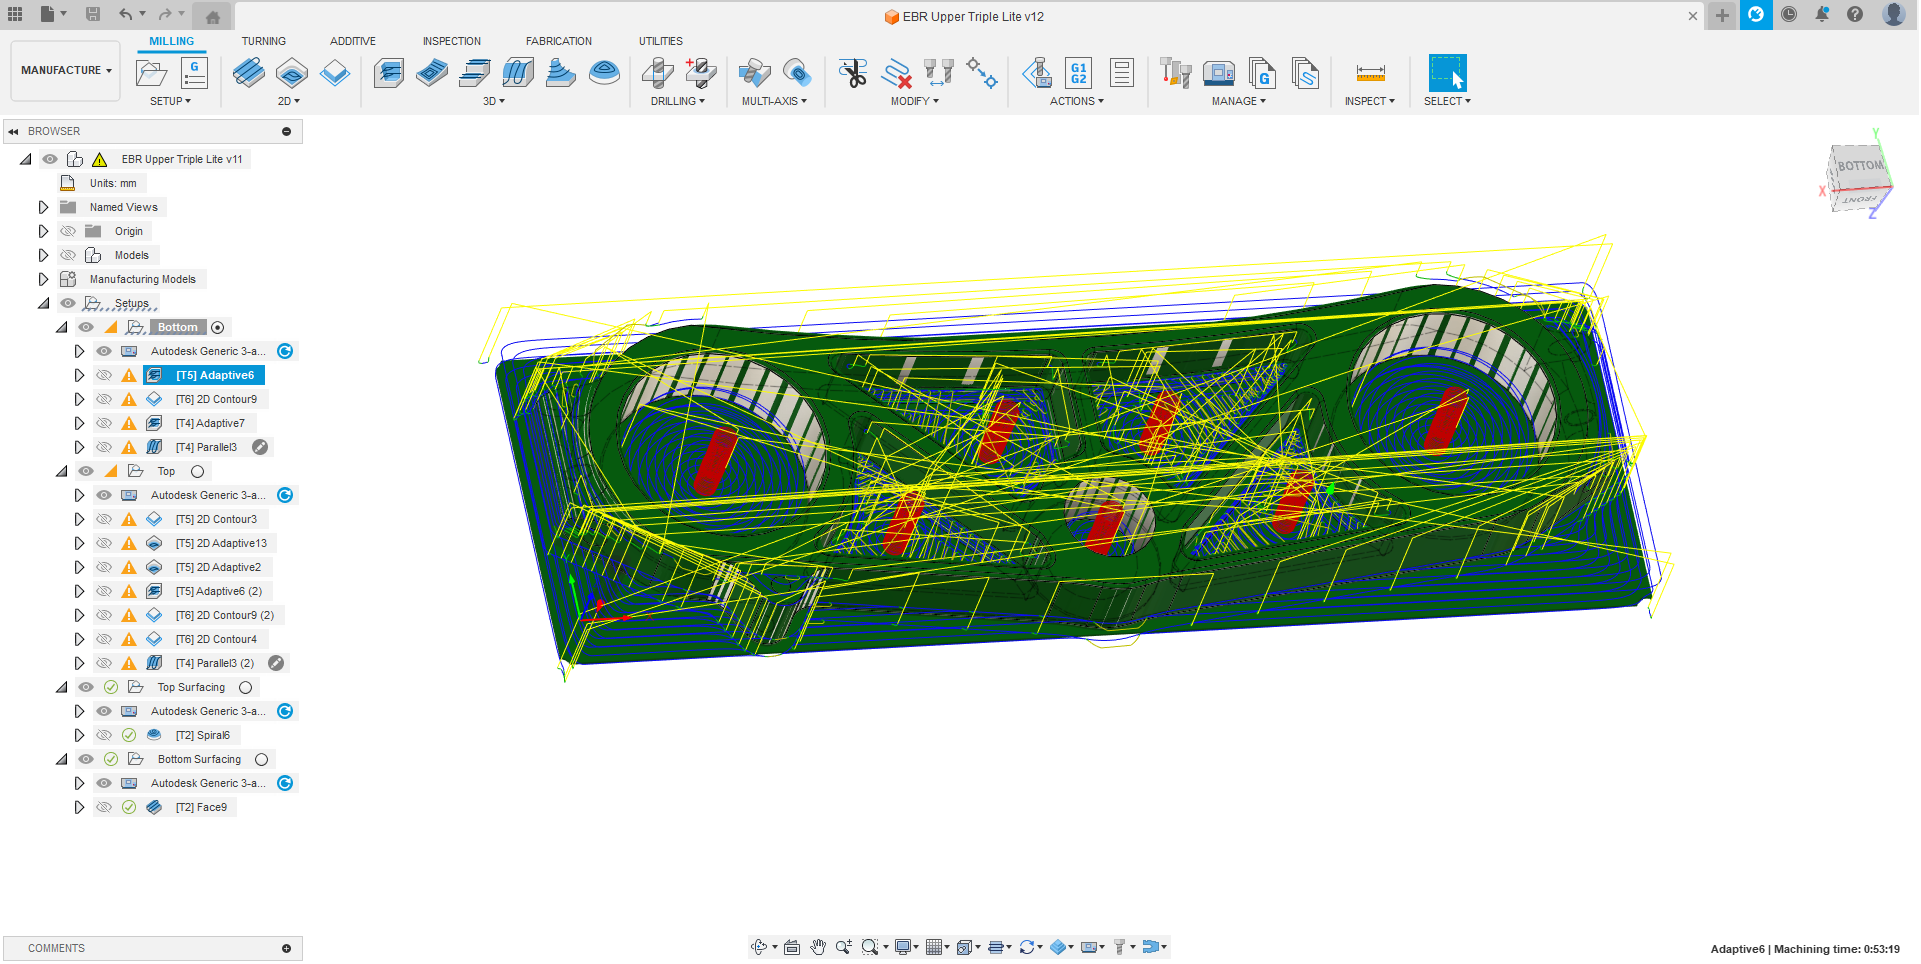Collapse the BROWSER panel arrows

[13, 131]
